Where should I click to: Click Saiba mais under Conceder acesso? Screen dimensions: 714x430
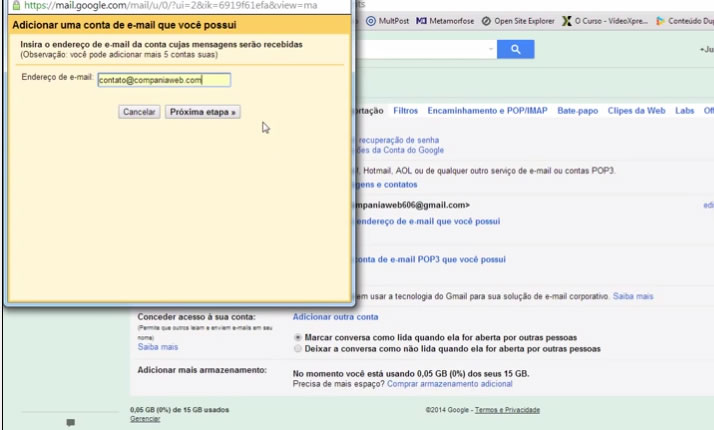pyautogui.click(x=158, y=347)
